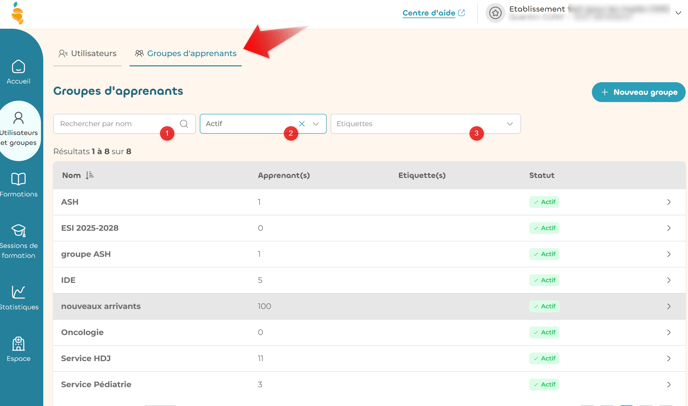Open the Statistiques chart icon
This screenshot has height=406, width=688.
pos(18,292)
